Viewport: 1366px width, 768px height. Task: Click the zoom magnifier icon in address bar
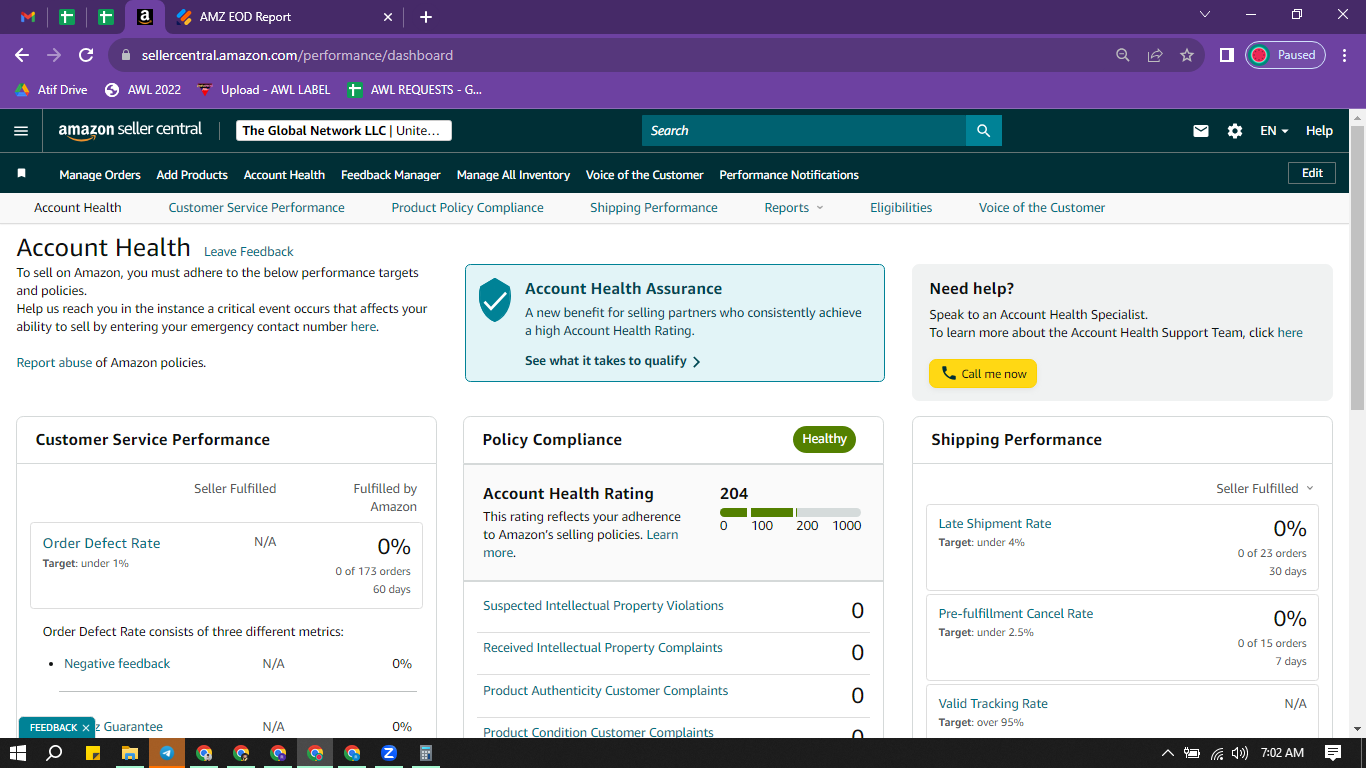1123,55
